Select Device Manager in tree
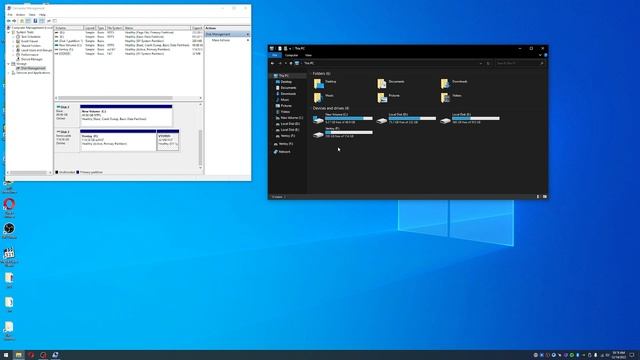This screenshot has width=640, height=360. (29, 59)
